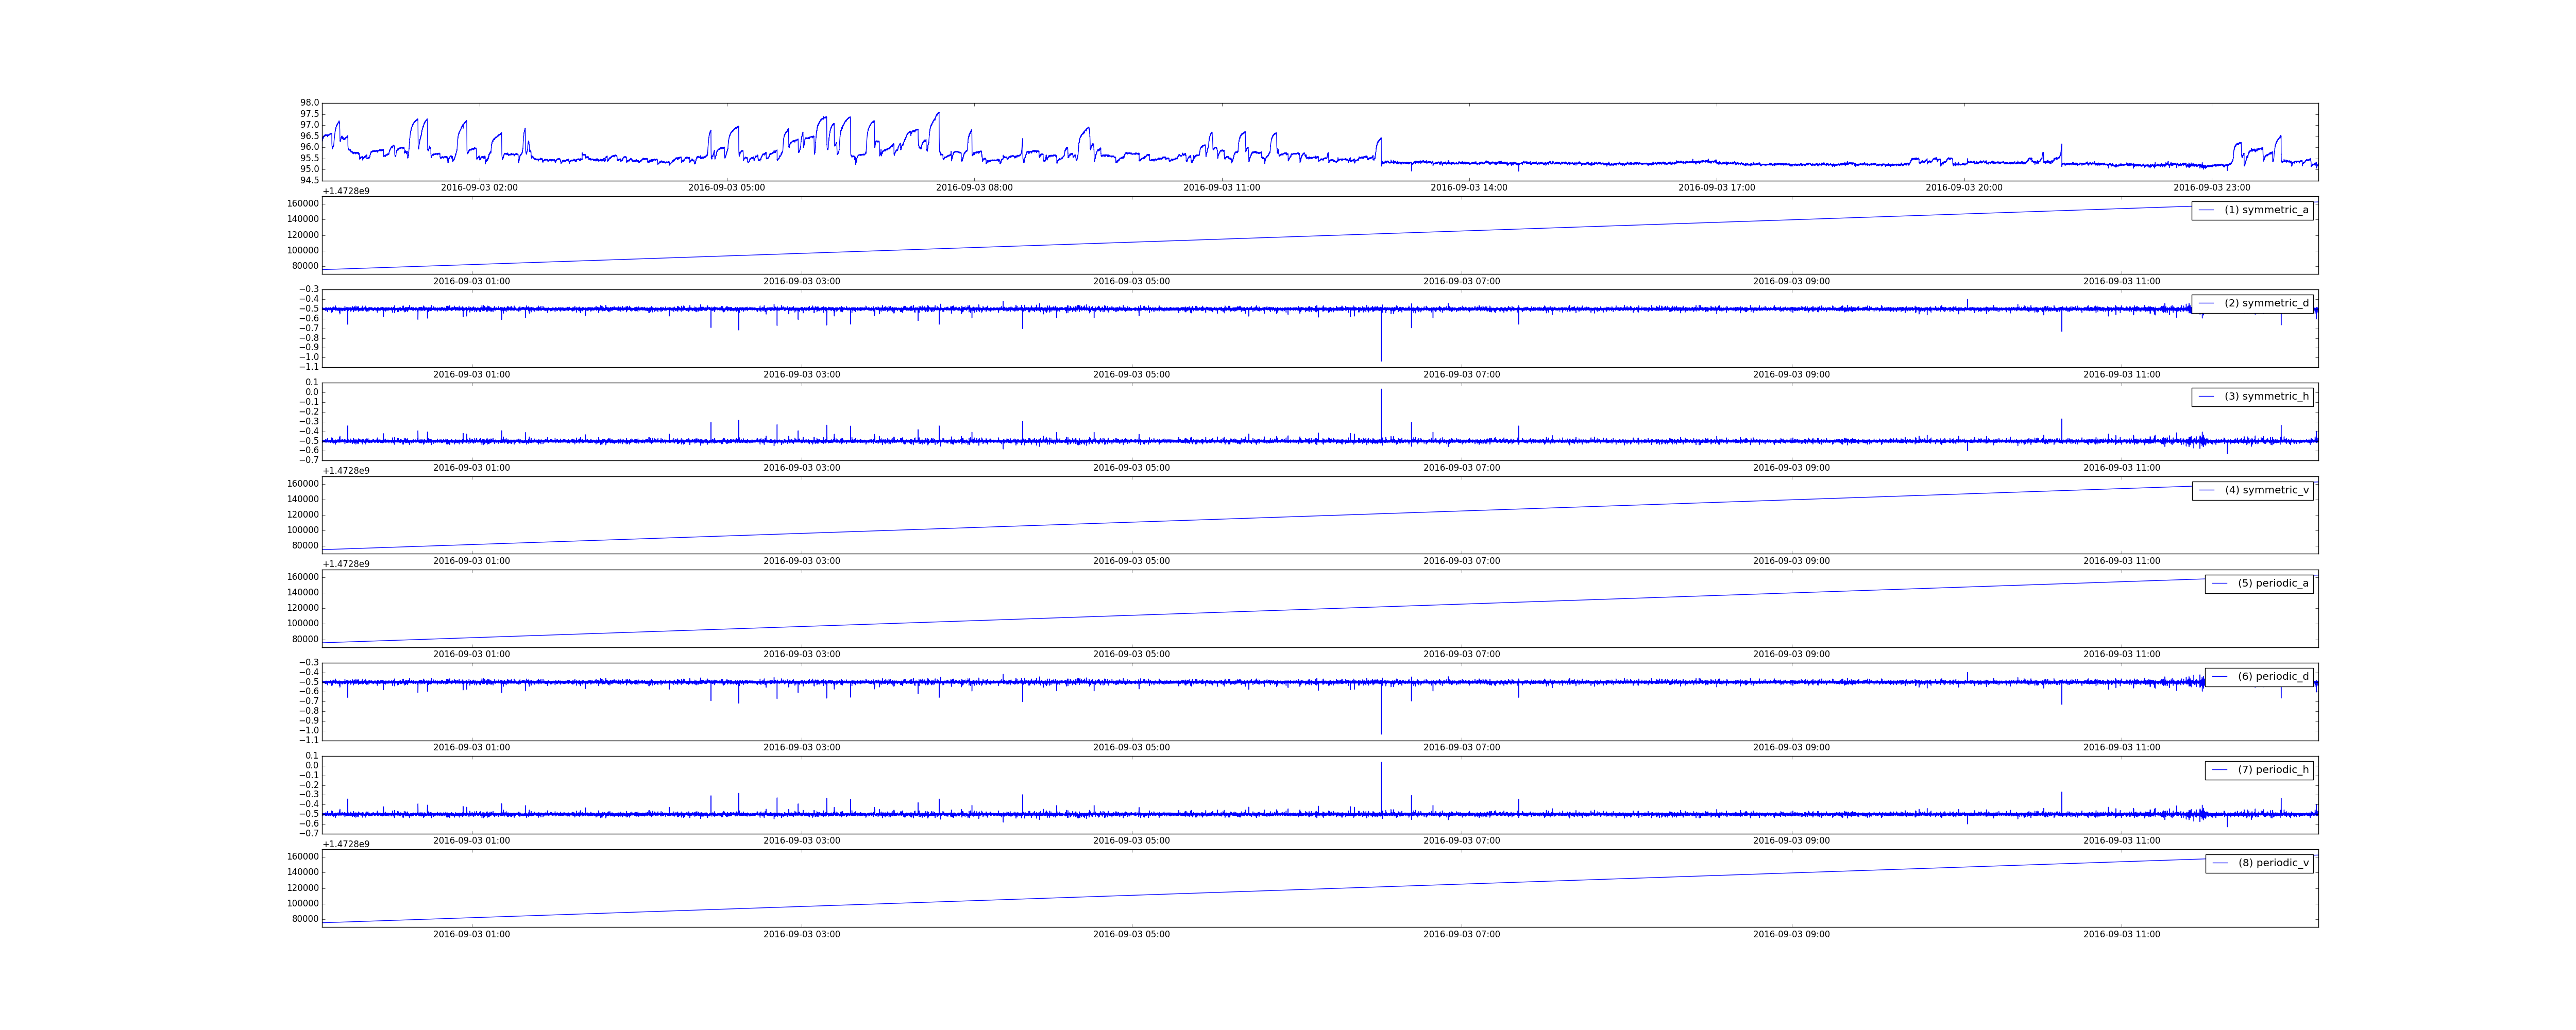This screenshot has height=1030, width=2576.
Task: Click the 80000 tick of periodic_v plot
Action: 305,919
